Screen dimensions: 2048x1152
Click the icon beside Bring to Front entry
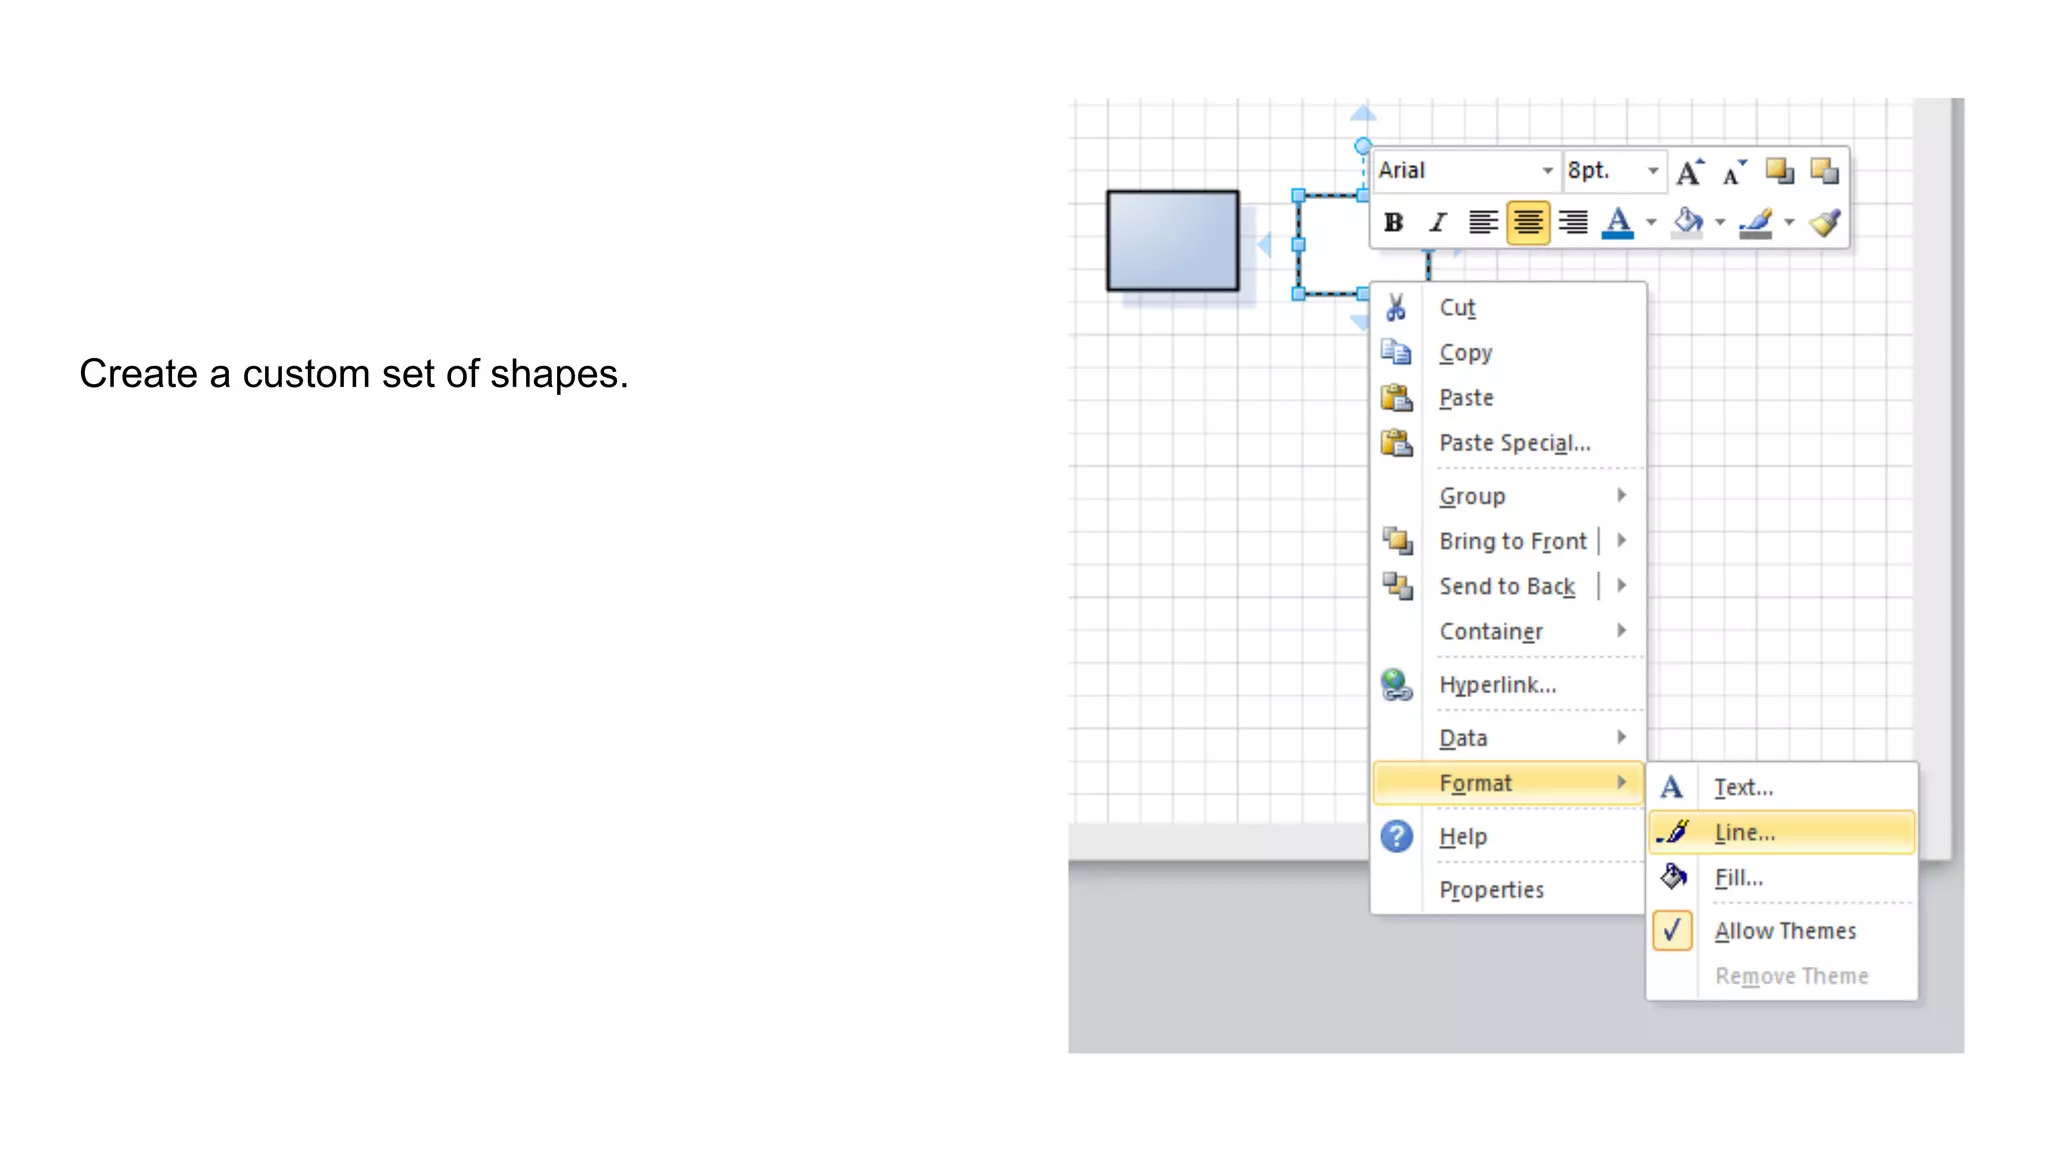pos(1397,541)
